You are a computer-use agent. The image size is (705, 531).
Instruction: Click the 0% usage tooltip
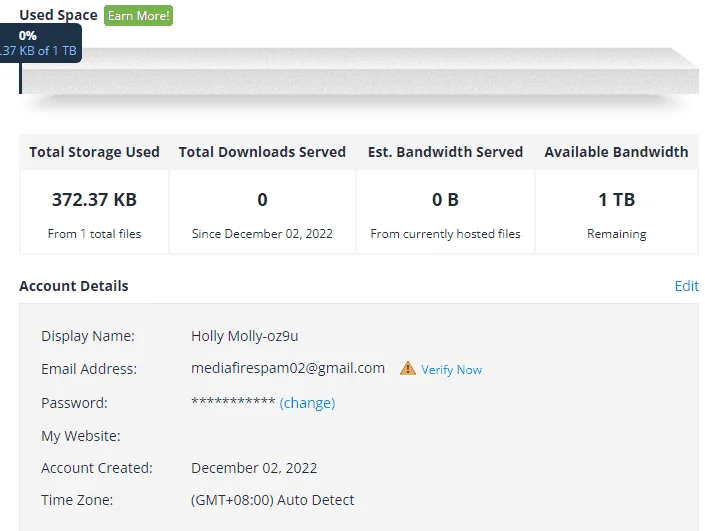click(x=40, y=43)
